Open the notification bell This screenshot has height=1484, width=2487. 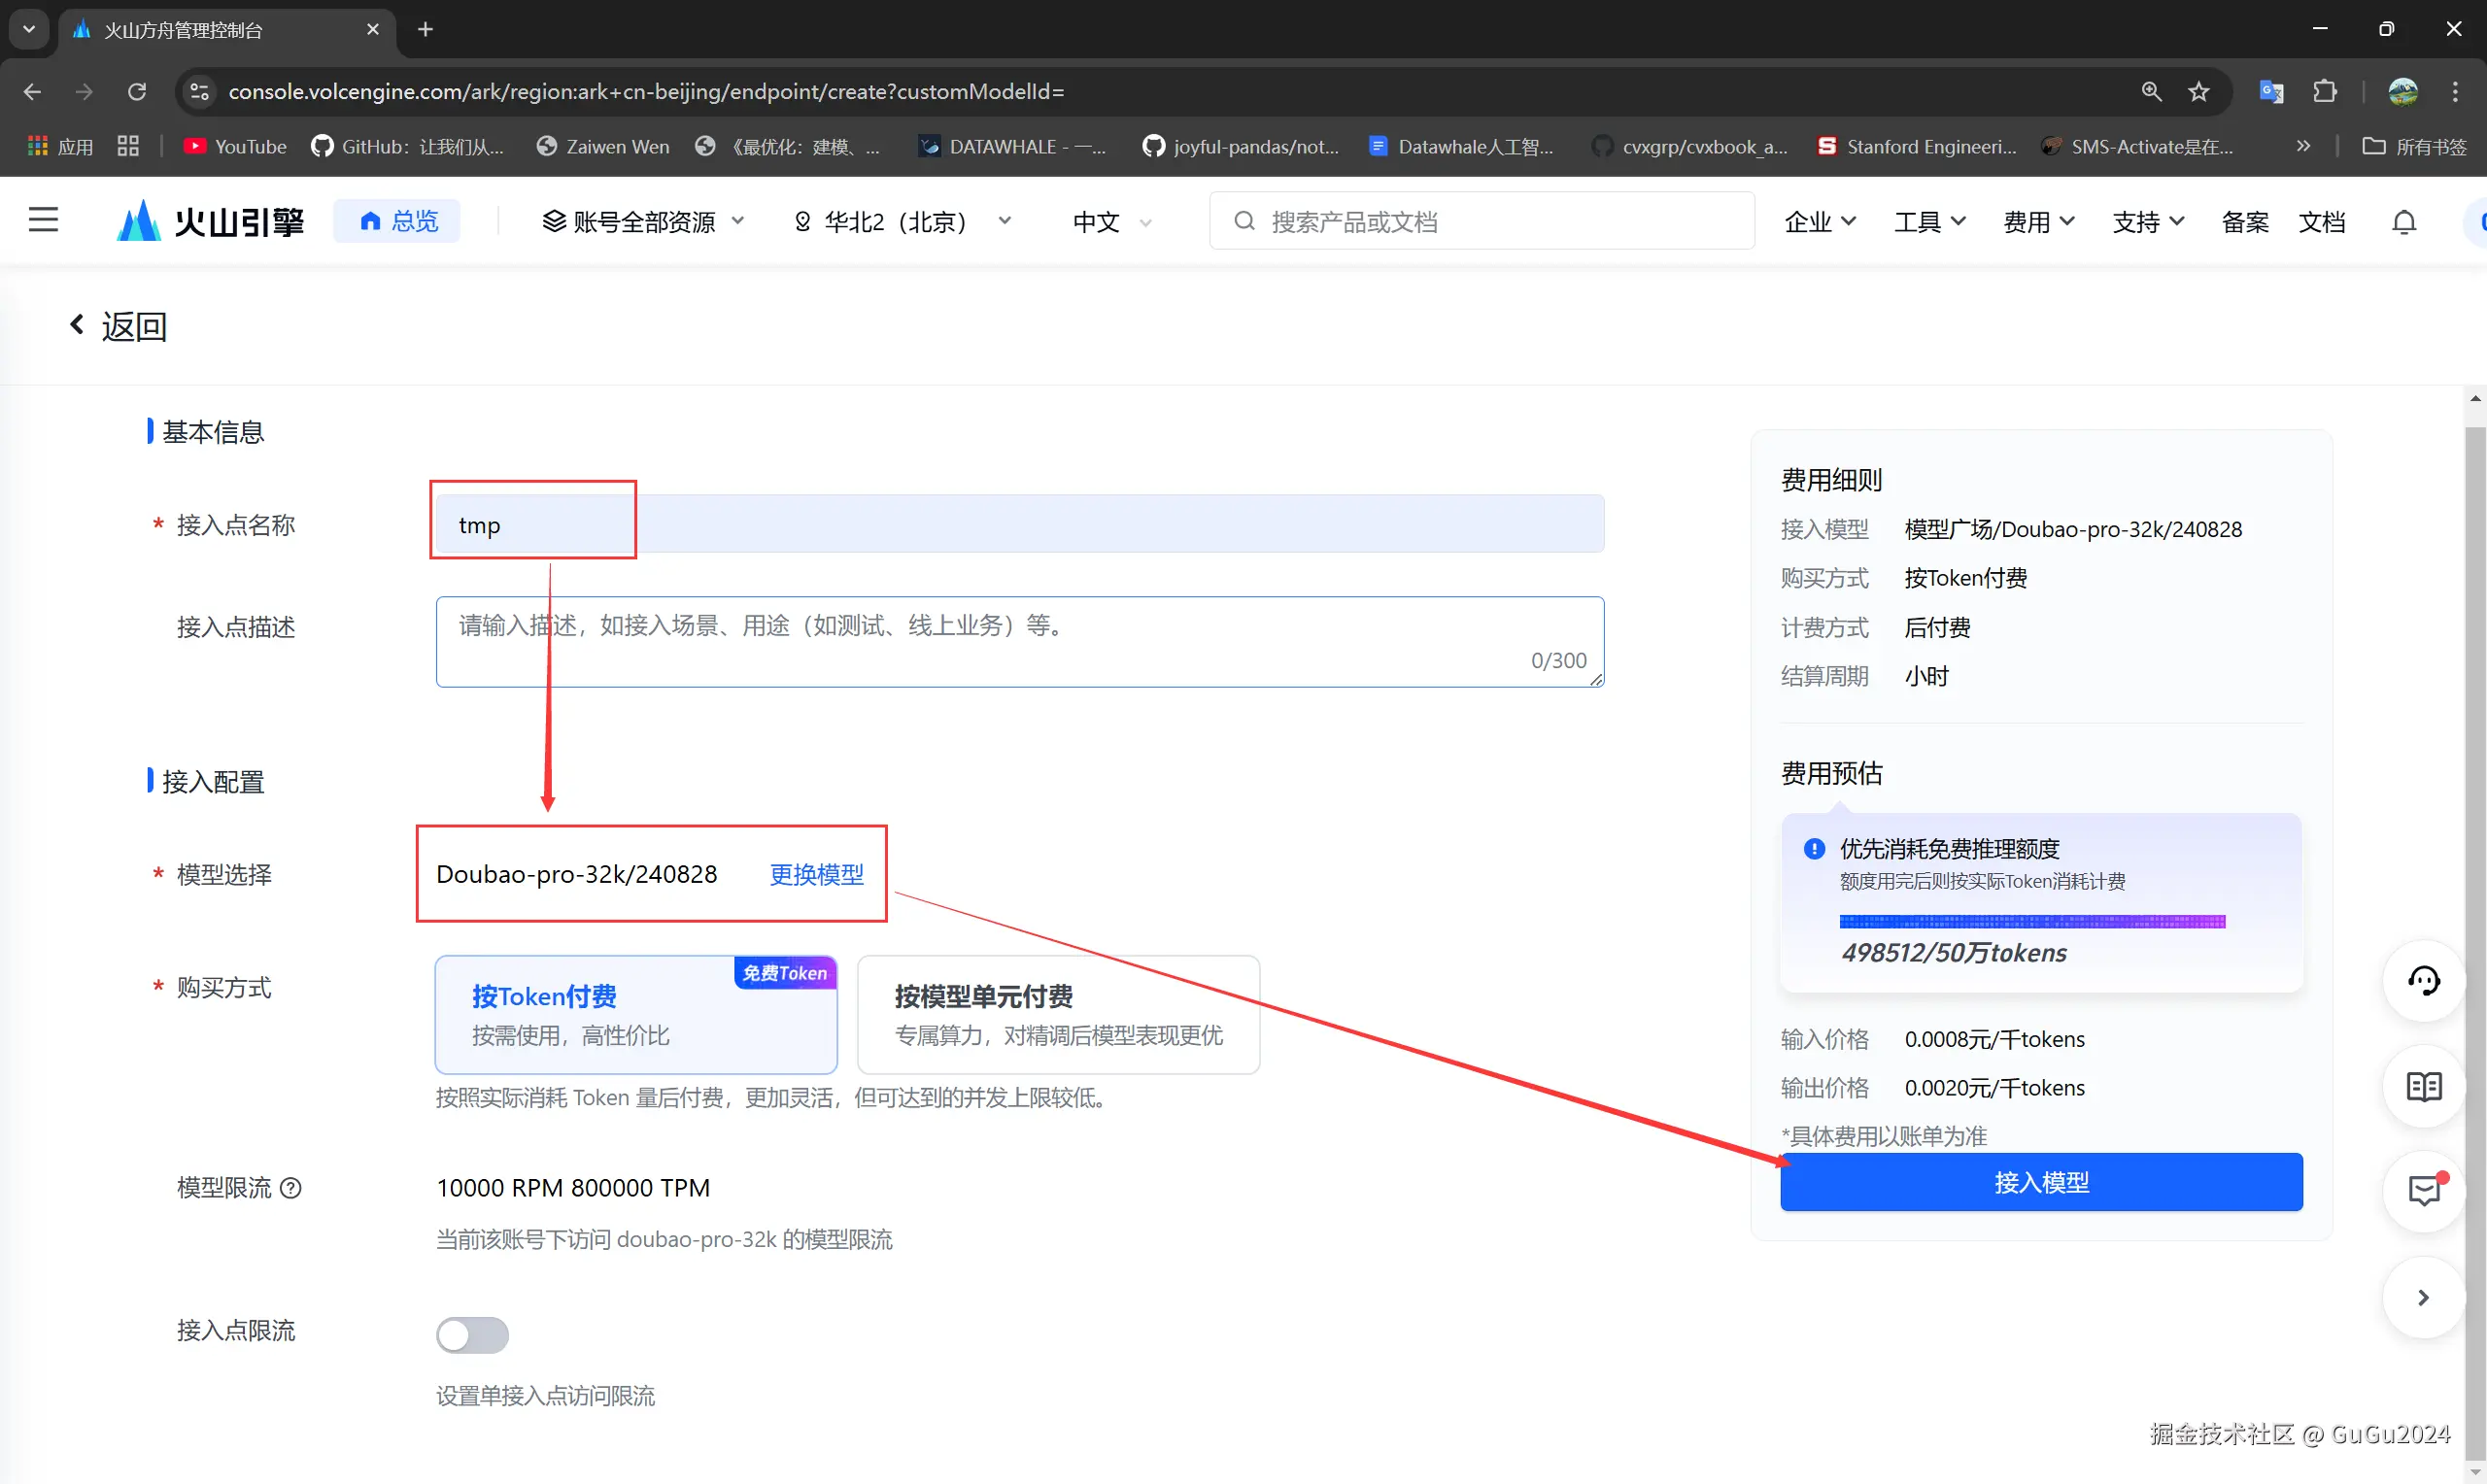pos(2404,221)
